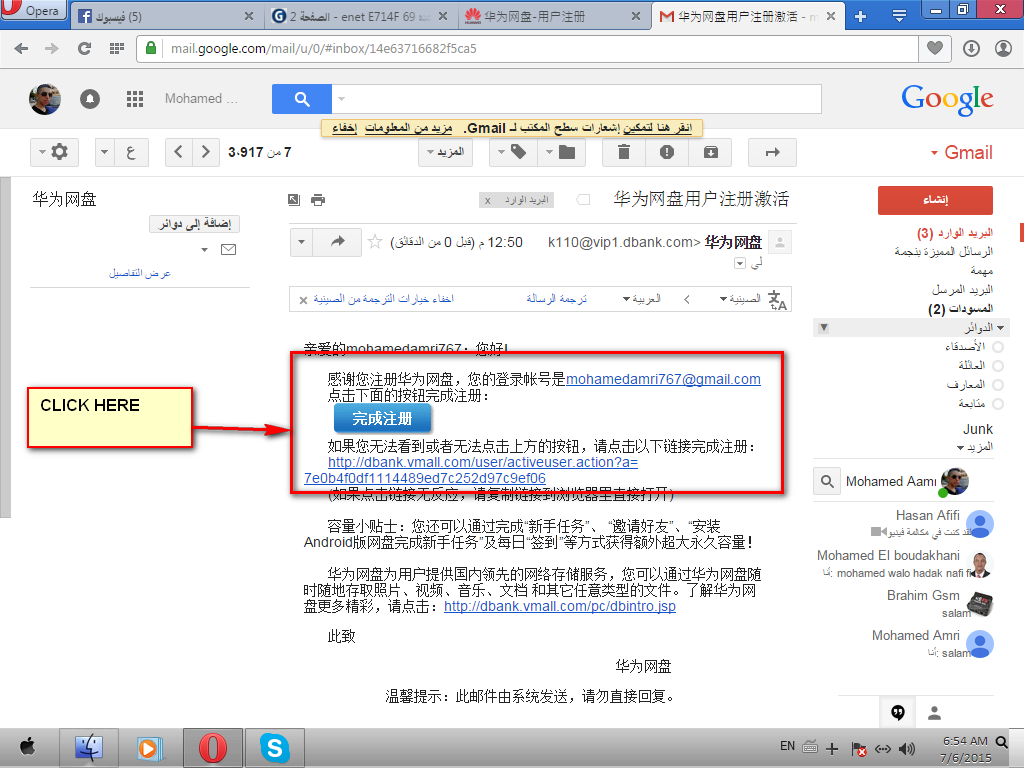Open Opera speed dial grid icon

pos(117,48)
